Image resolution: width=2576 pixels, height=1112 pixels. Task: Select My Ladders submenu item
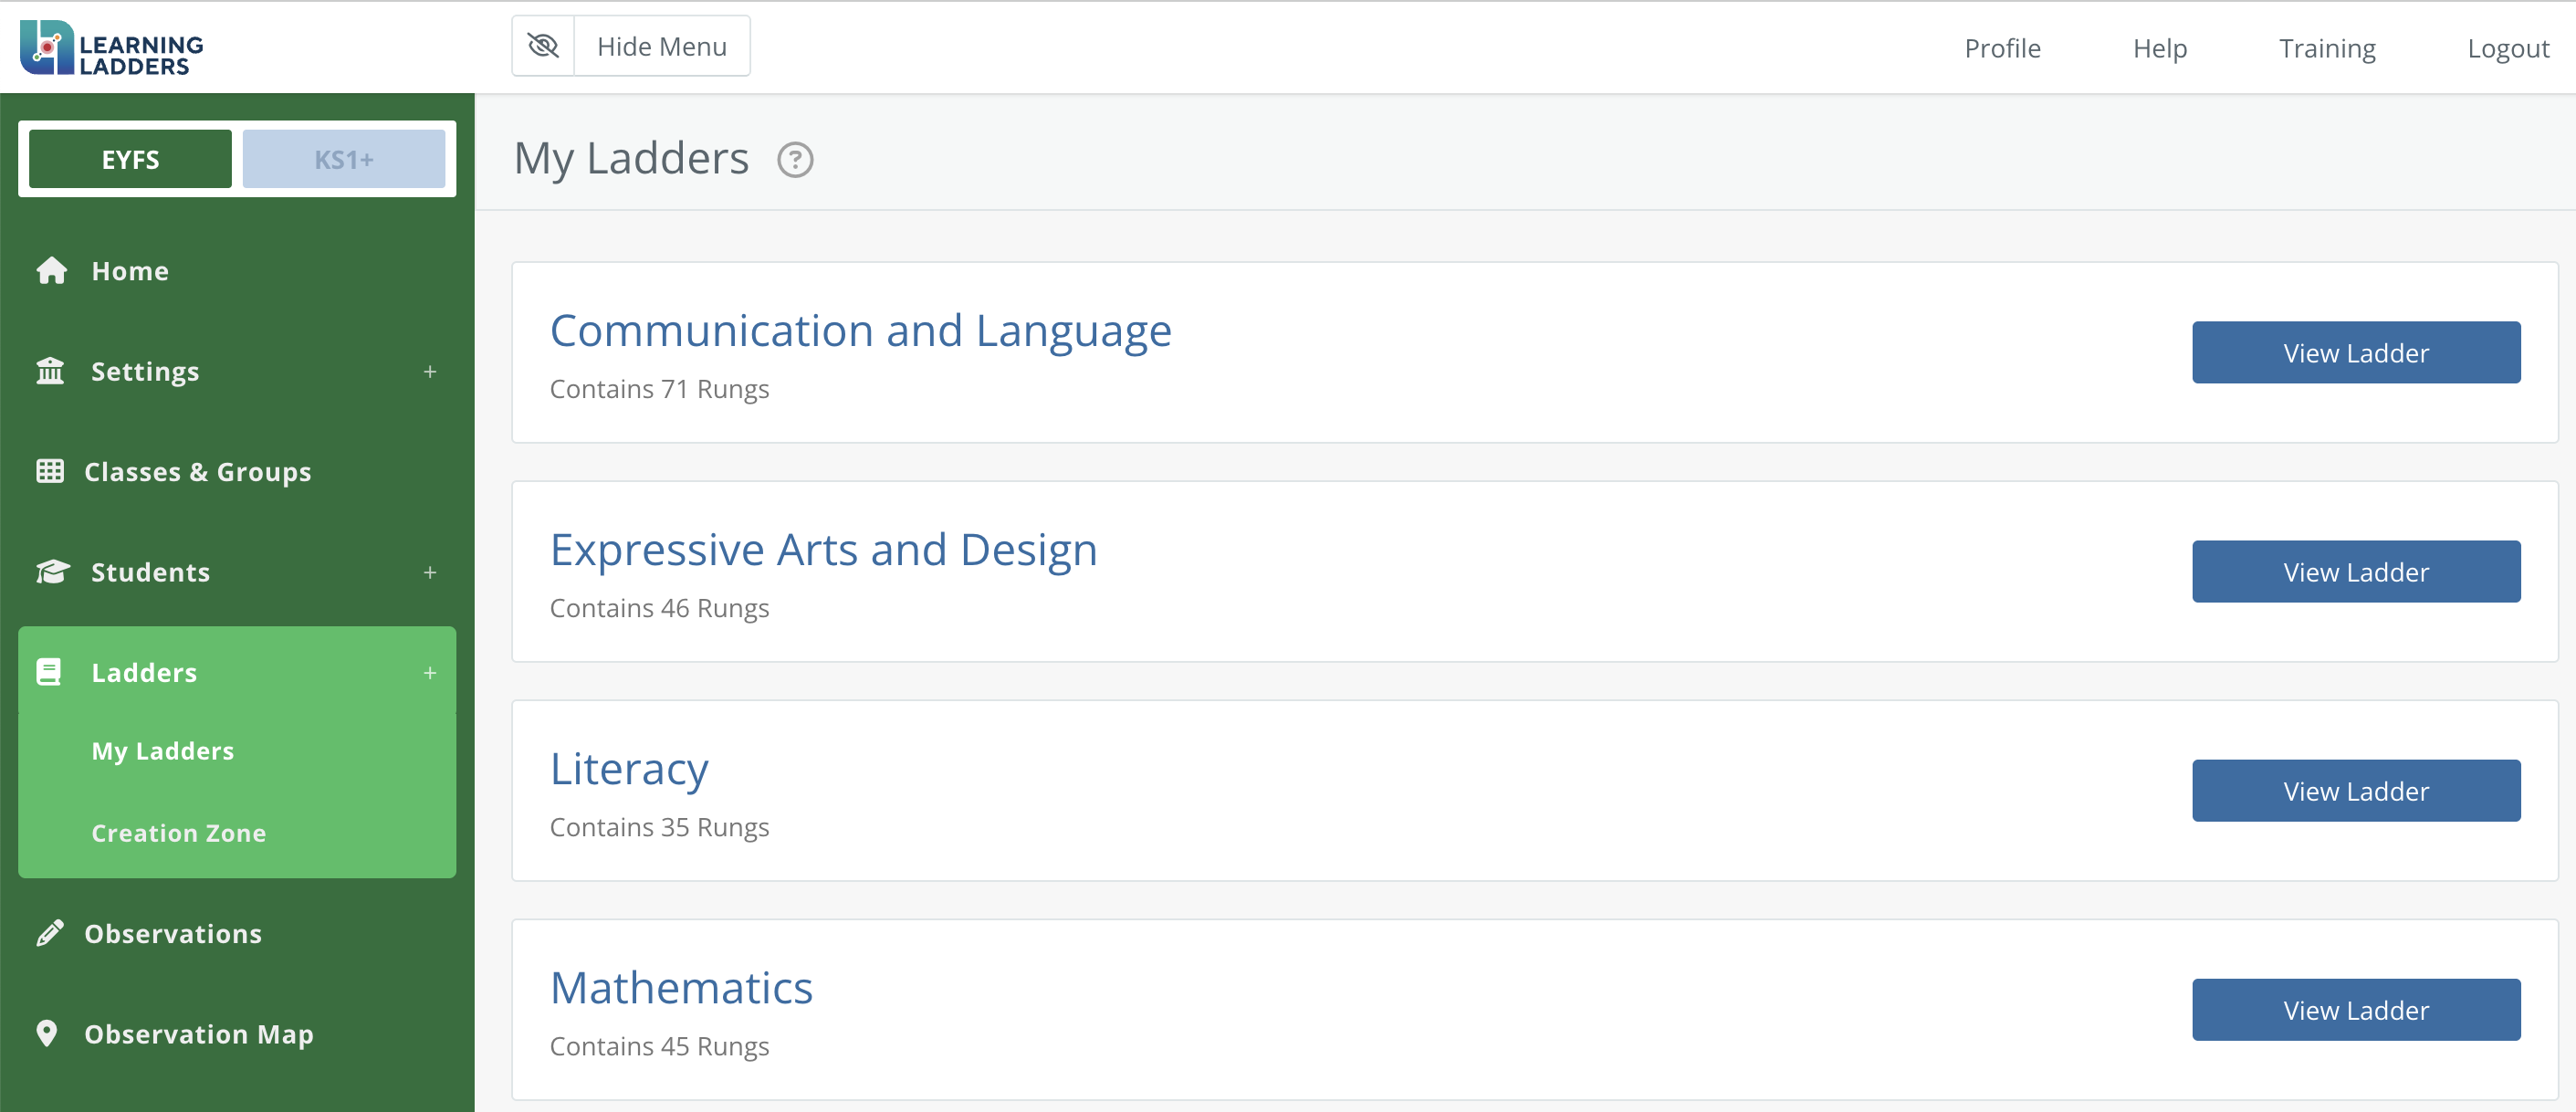click(162, 751)
